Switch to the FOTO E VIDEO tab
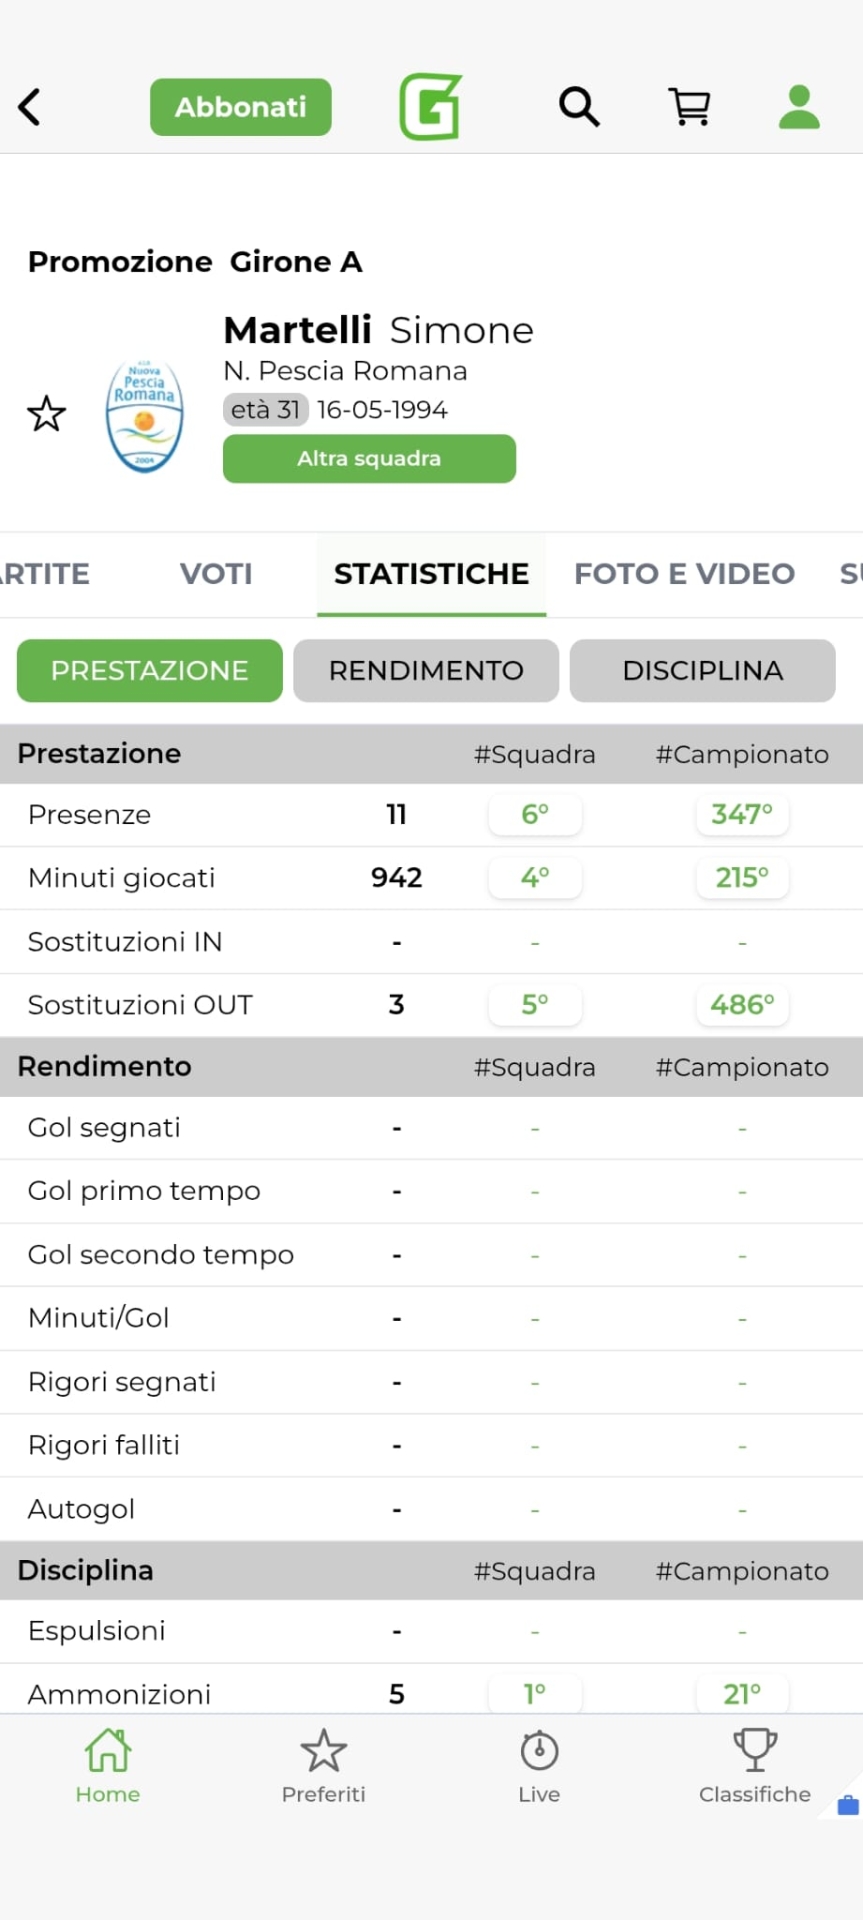 (x=684, y=574)
